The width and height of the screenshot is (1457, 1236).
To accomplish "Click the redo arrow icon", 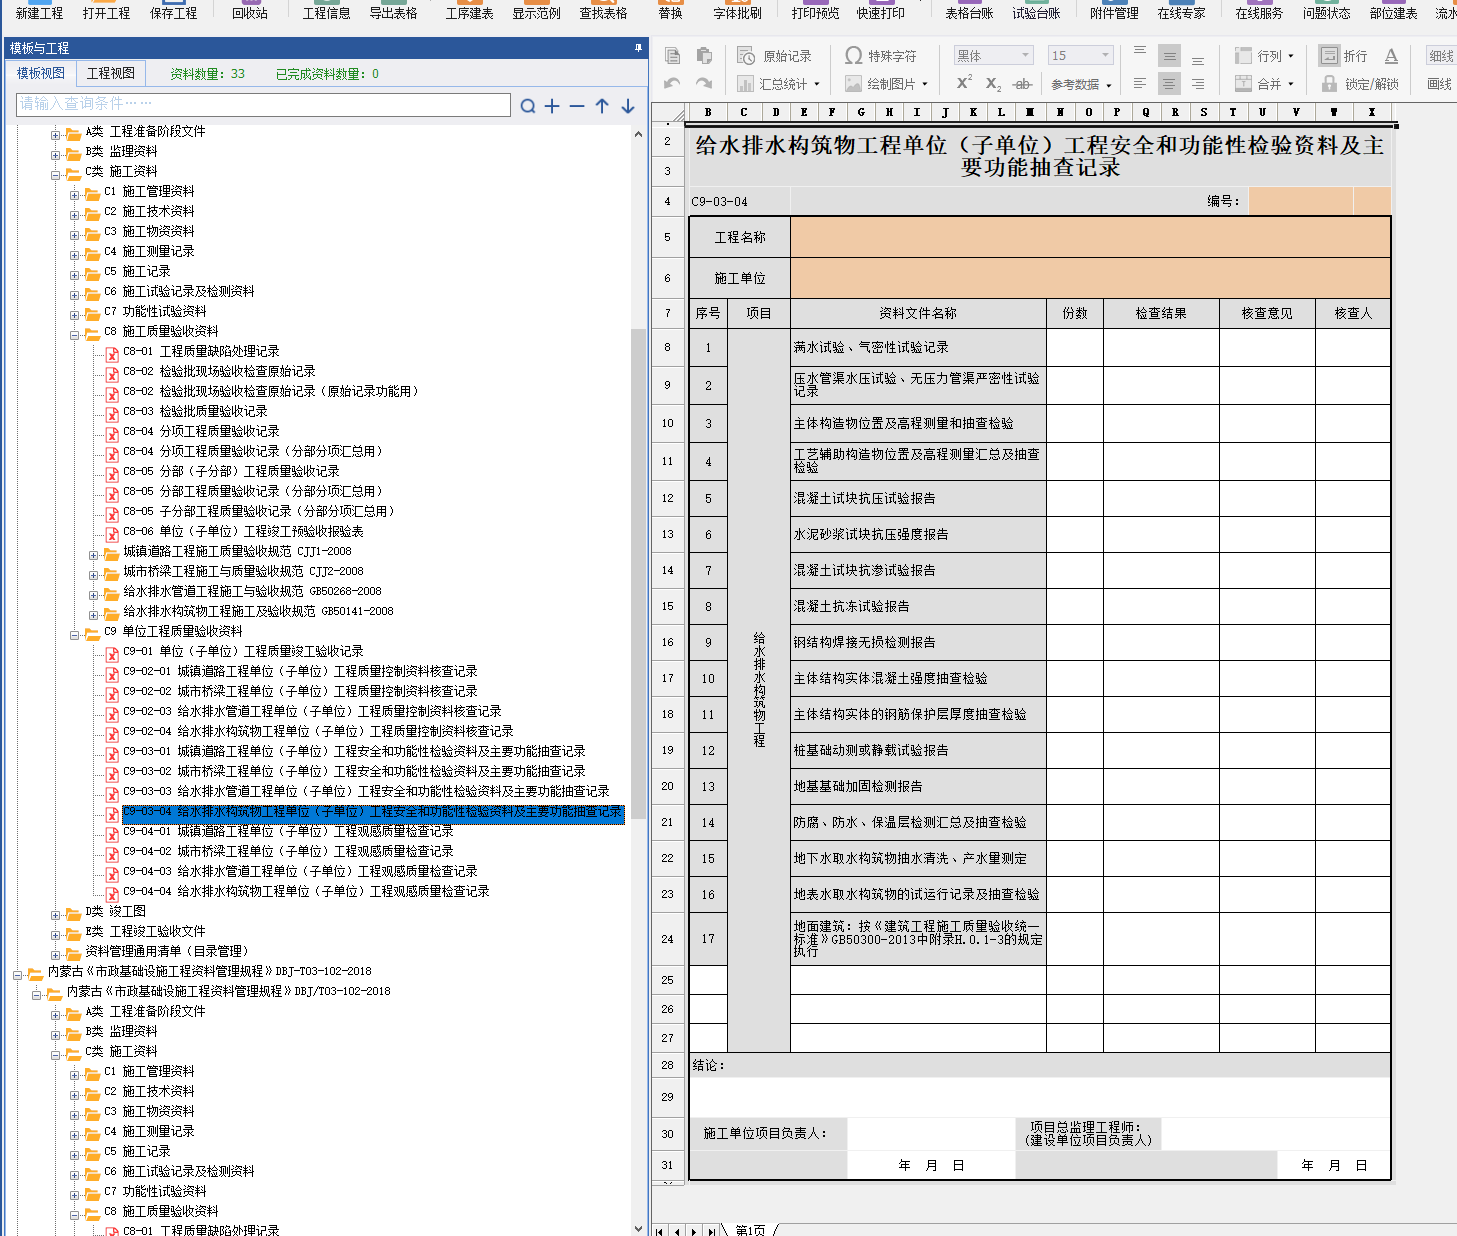I will pos(704,84).
